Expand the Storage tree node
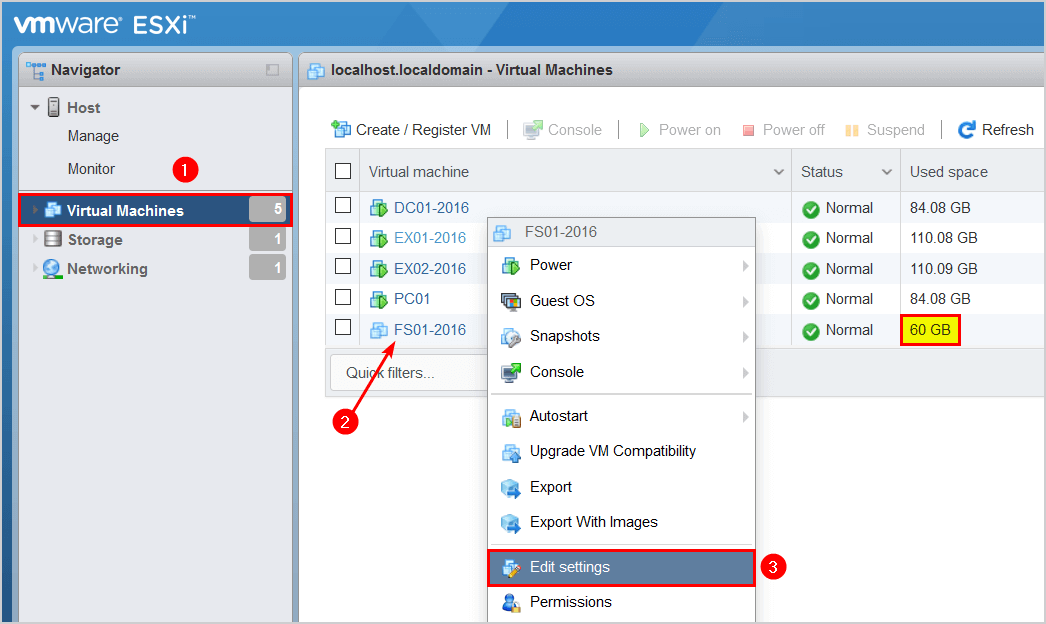The image size is (1046, 624). click(35, 239)
